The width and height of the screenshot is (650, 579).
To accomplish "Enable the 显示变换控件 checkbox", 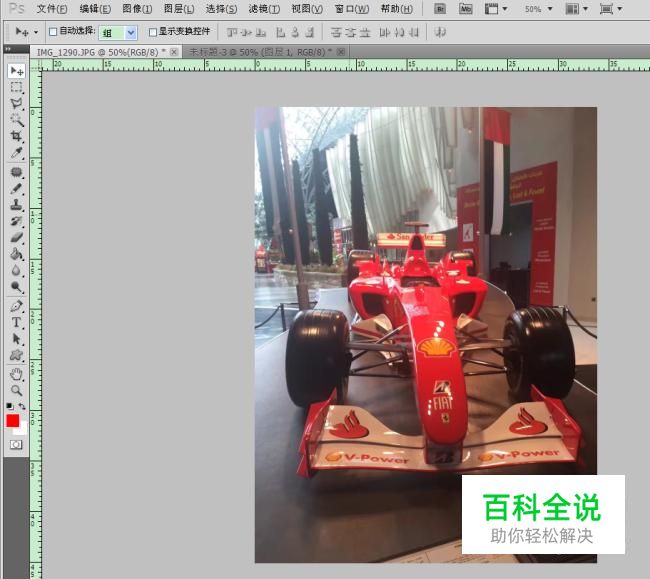I will click(x=153, y=32).
